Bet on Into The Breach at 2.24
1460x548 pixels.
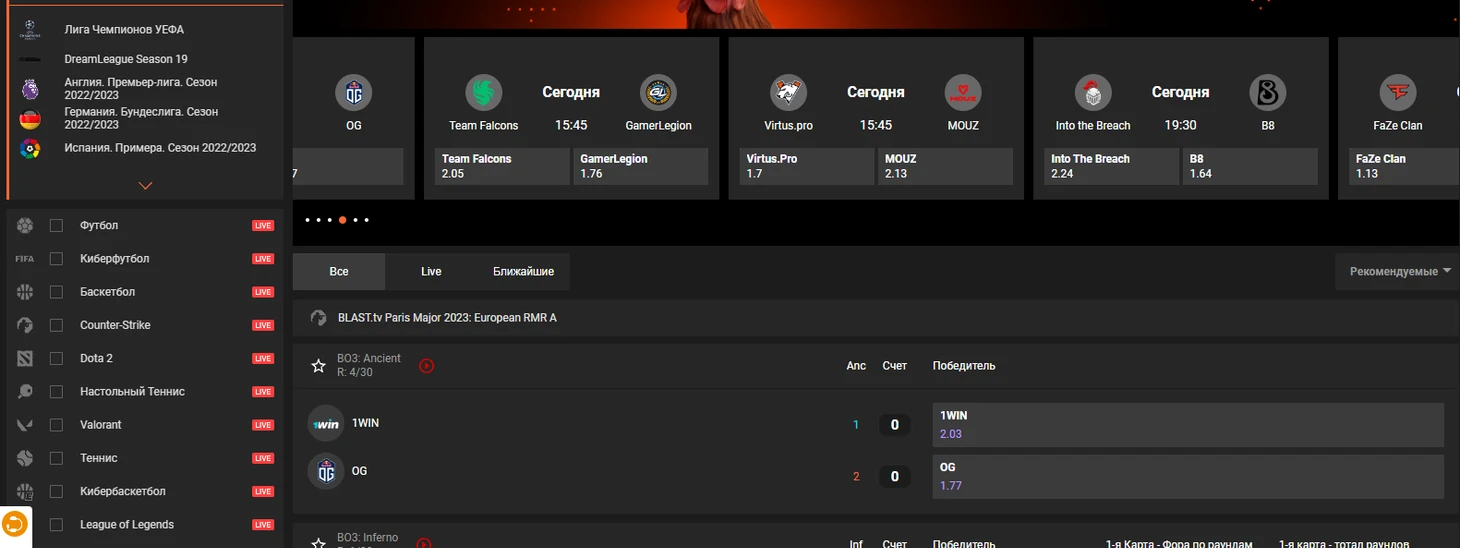tap(1113, 167)
